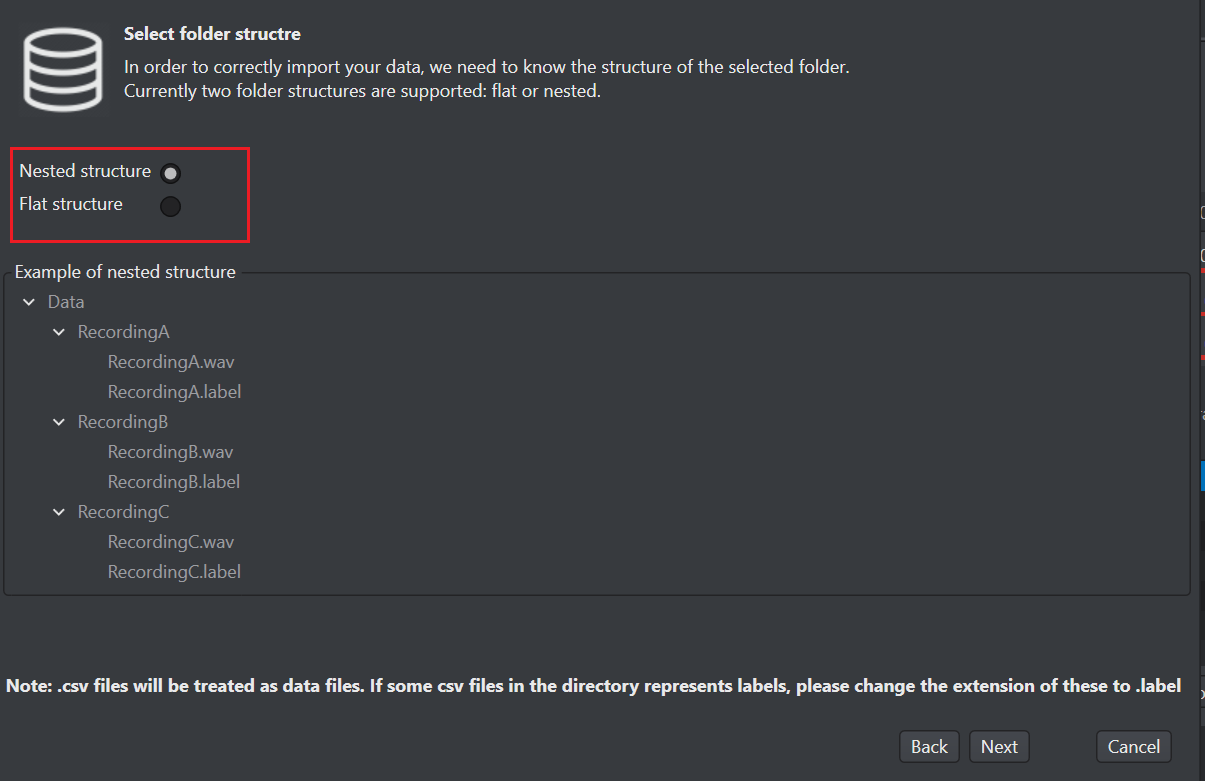Click the database stack icon
The width and height of the screenshot is (1205, 781).
click(x=64, y=68)
